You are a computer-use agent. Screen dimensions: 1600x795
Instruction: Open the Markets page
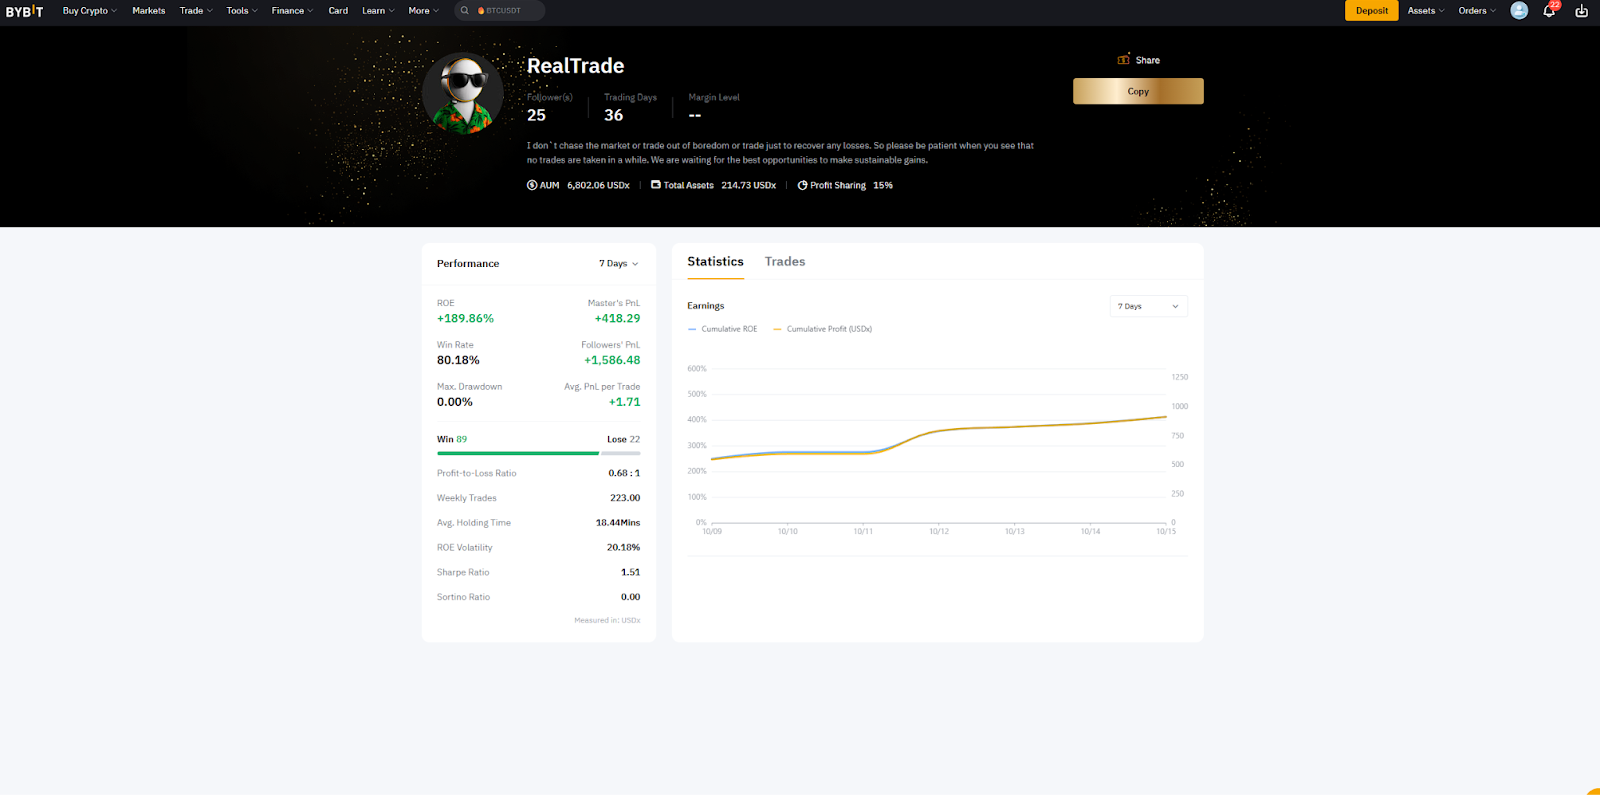pos(149,11)
